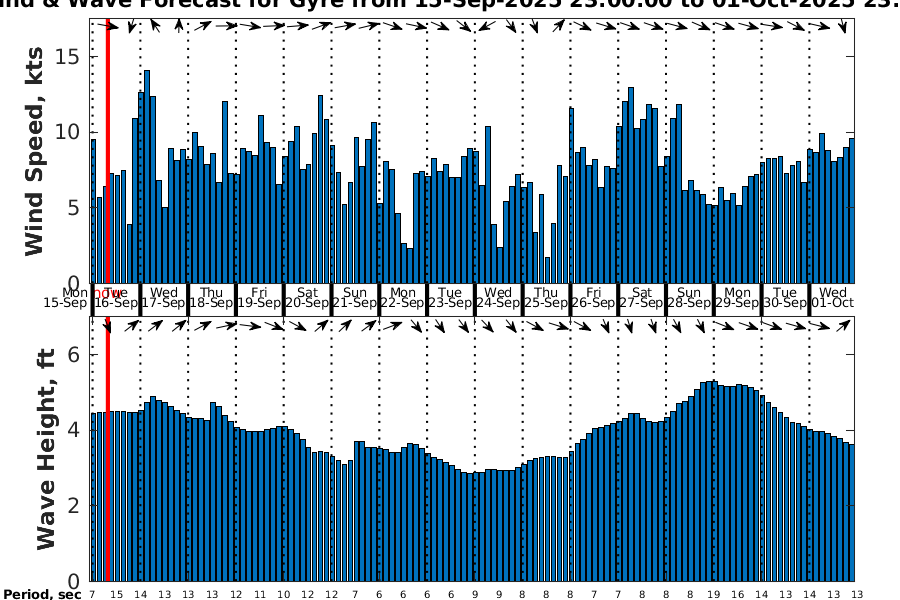Click the 15 tick on wind speed axis
This screenshot has height=600, width=900.
pos(68,57)
